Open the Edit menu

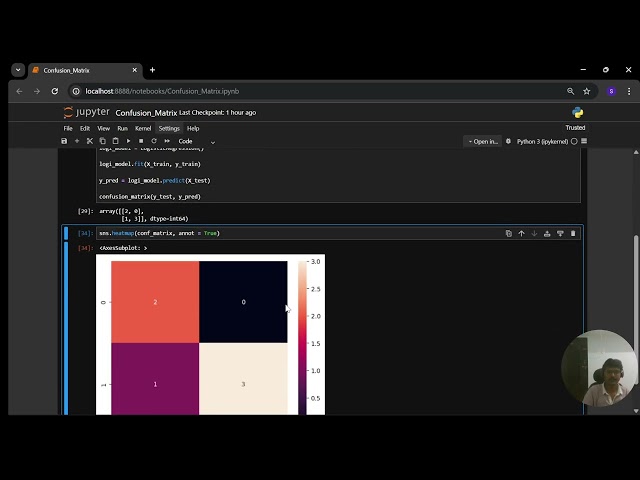click(84, 129)
